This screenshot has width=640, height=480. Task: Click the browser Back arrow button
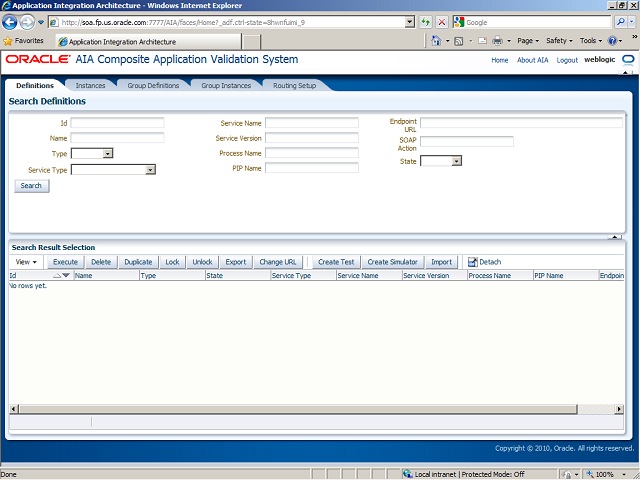pyautogui.click(x=12, y=22)
